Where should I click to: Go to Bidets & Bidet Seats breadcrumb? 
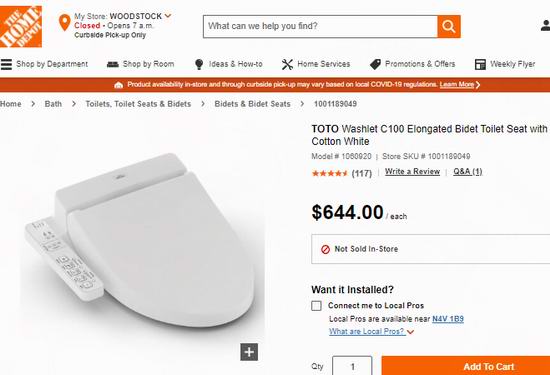252,104
